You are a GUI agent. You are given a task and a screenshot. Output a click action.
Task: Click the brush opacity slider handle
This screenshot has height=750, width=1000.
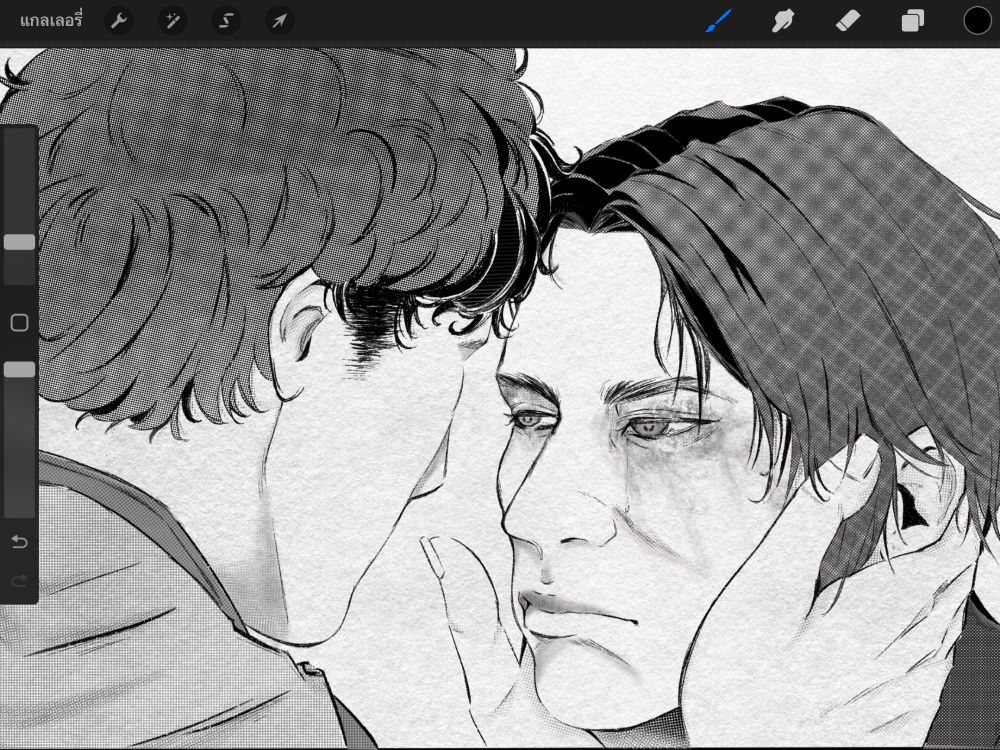[x=20, y=370]
